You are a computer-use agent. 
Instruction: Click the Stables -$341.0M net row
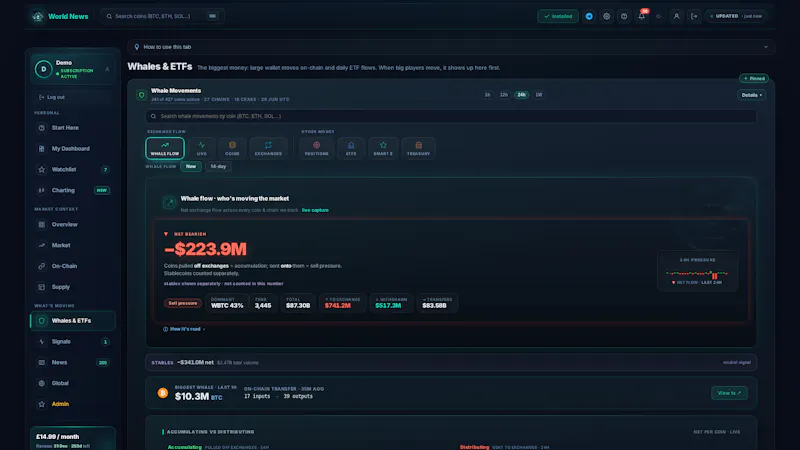click(x=451, y=363)
